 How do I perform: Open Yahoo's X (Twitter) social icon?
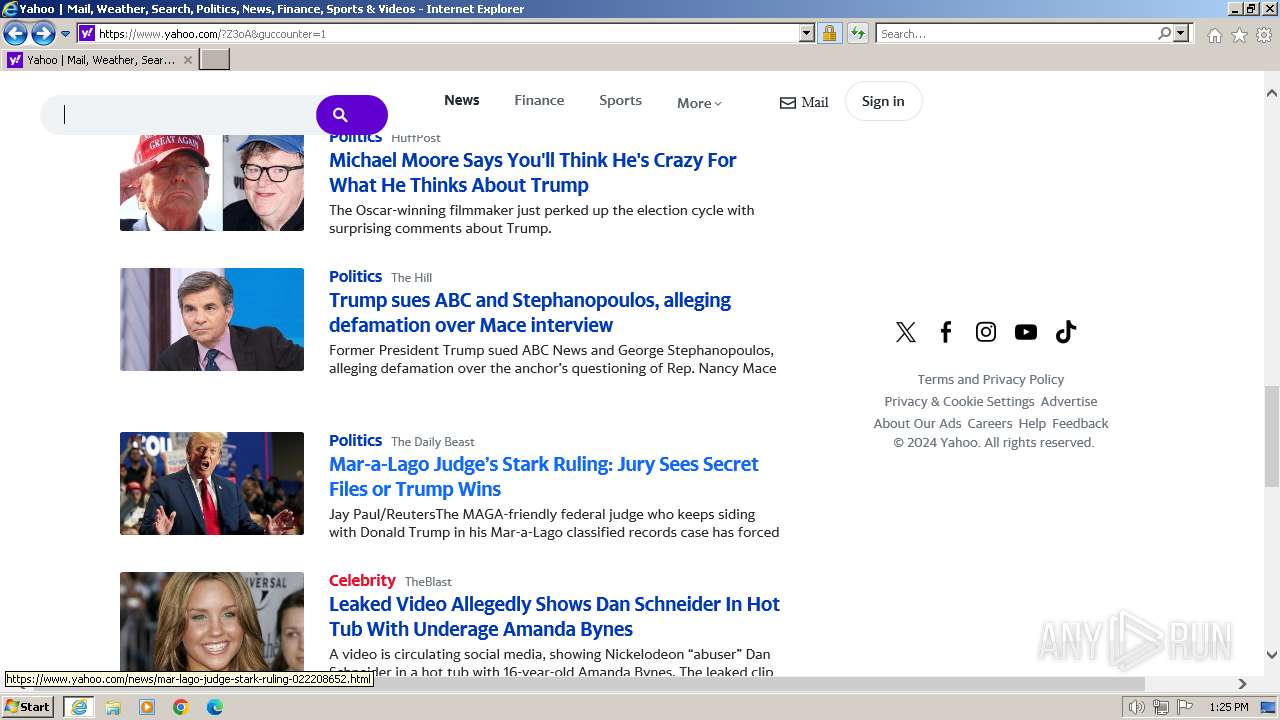(x=906, y=332)
